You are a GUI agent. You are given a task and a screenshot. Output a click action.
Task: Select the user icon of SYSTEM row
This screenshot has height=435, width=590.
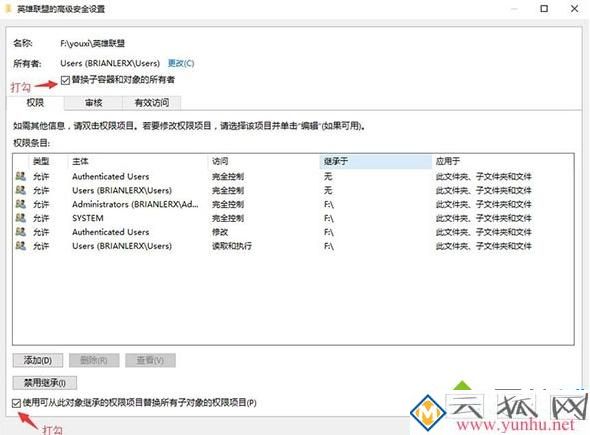pos(21,218)
